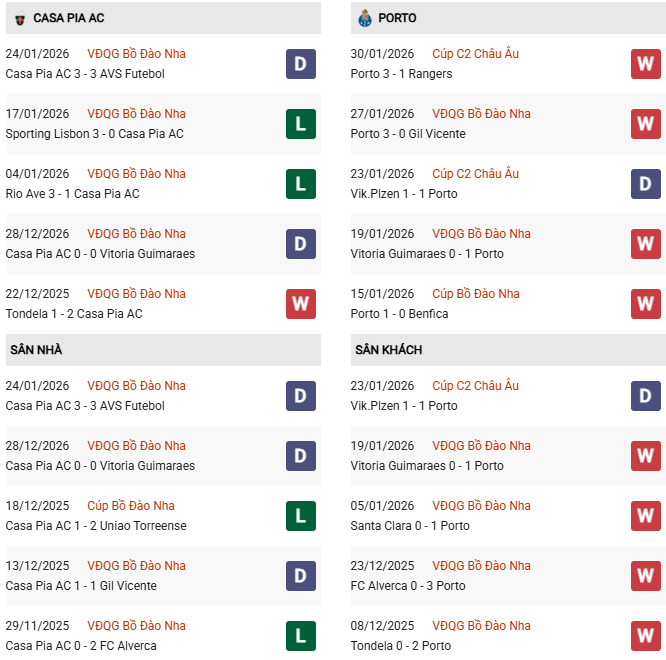
Task: Select the SÂN NHÀ section header
Action: 36,350
